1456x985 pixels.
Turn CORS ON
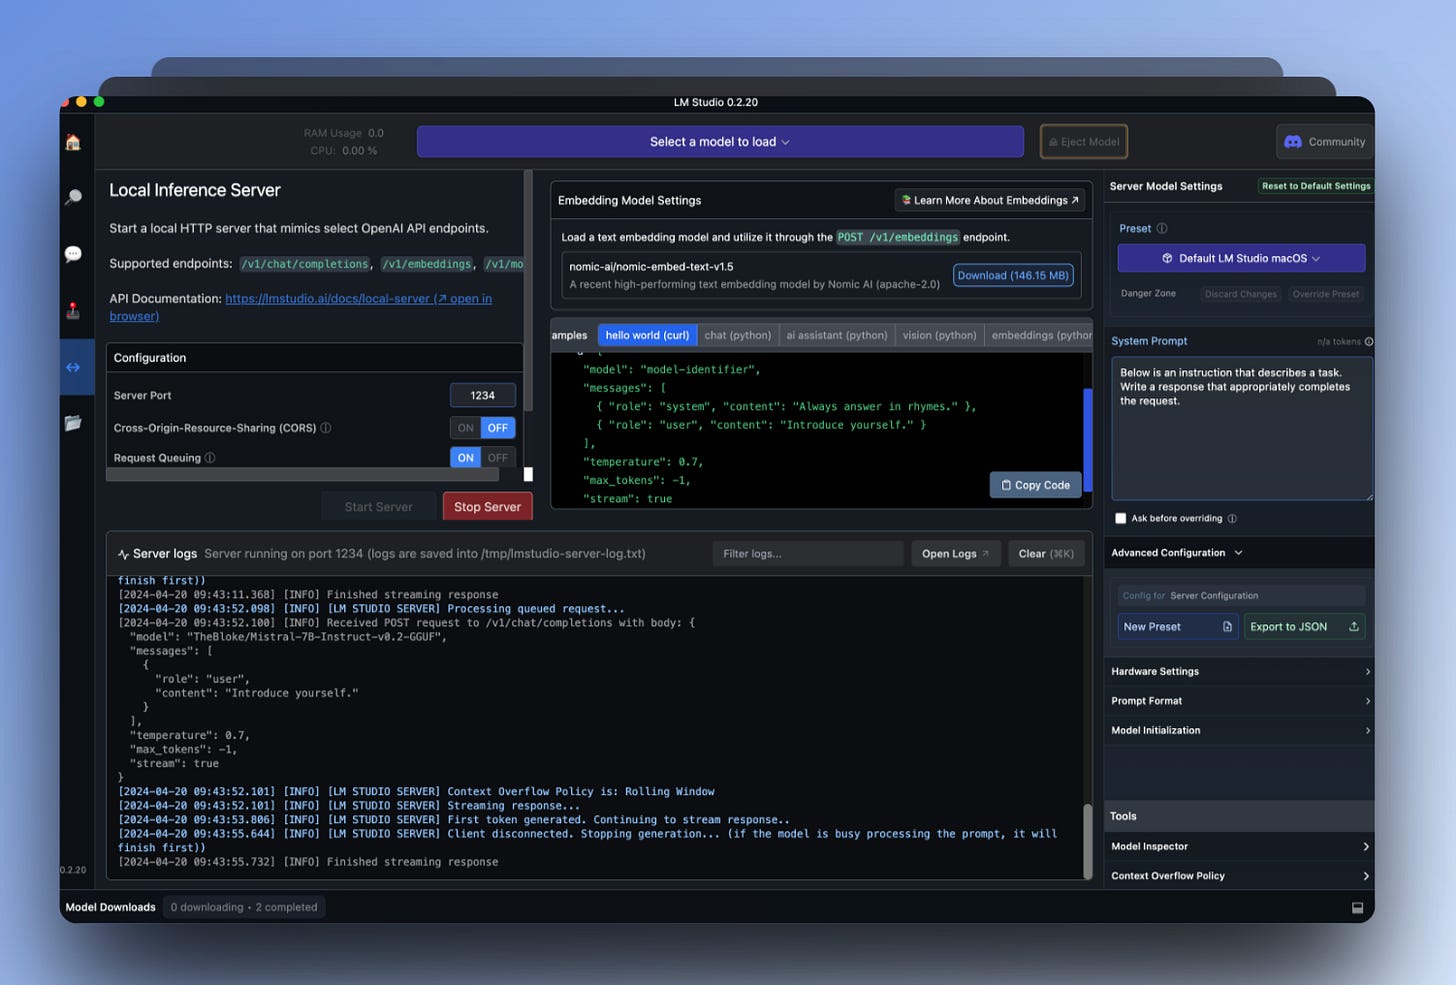(x=465, y=428)
